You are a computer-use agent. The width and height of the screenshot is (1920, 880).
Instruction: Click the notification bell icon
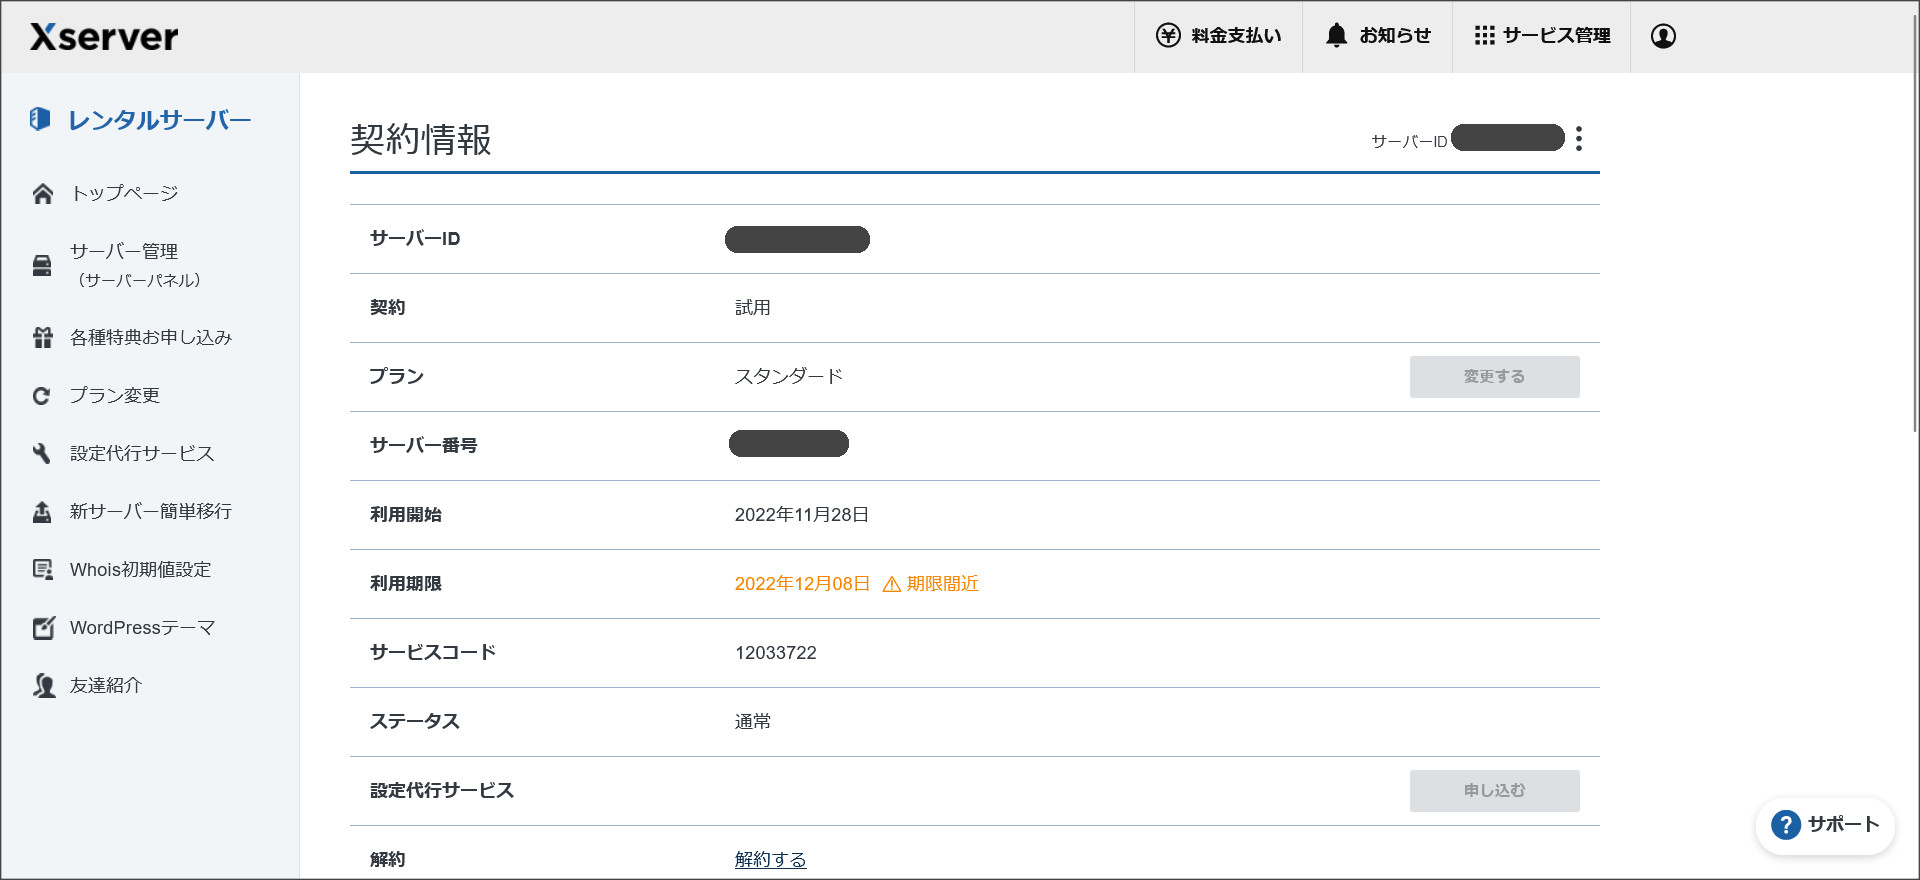click(1336, 36)
